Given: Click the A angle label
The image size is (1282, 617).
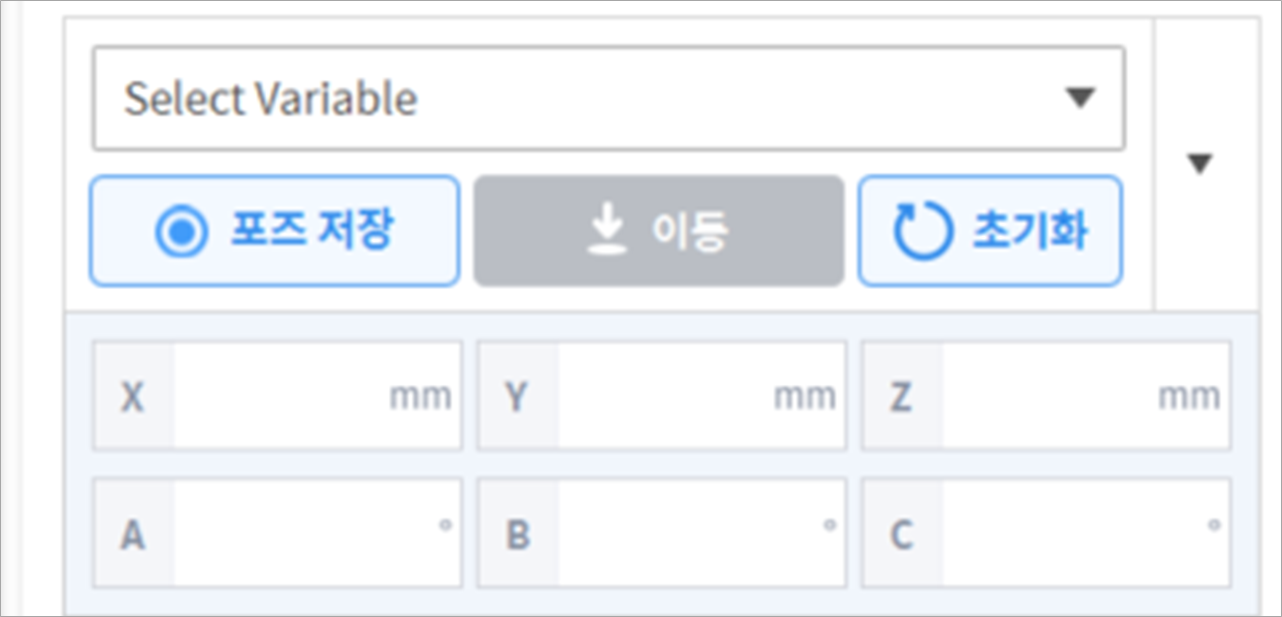Looking at the screenshot, I should click(x=132, y=536).
